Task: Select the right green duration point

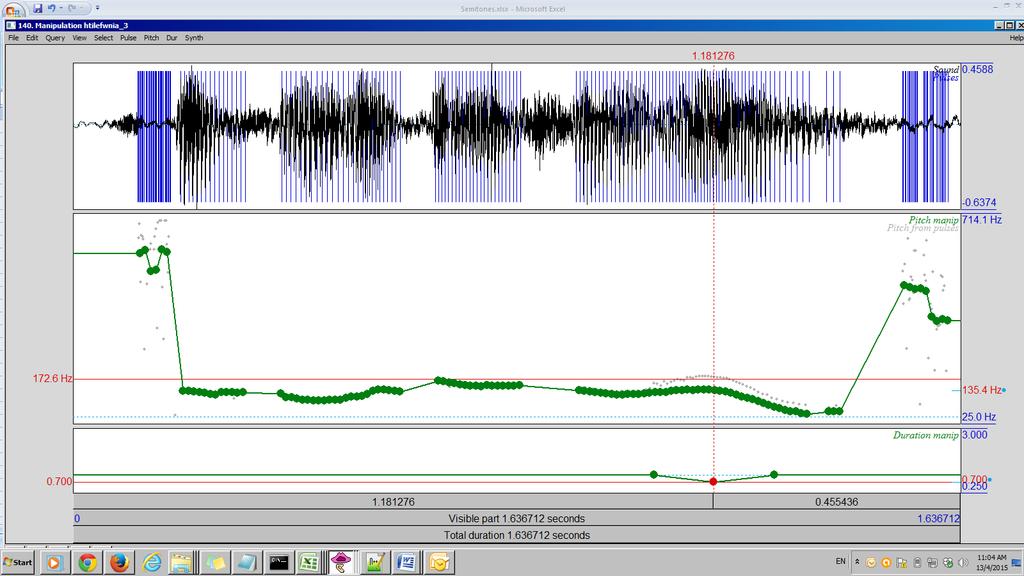Action: 774,474
